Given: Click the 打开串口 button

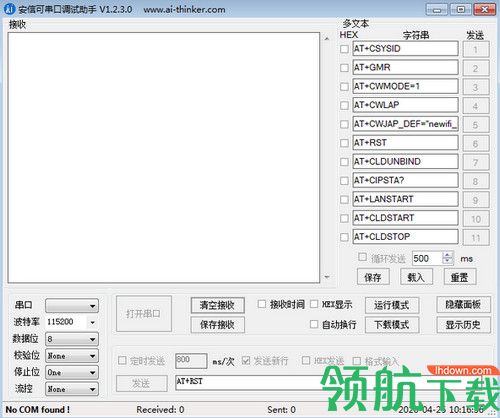Looking at the screenshot, I should click(x=144, y=314).
